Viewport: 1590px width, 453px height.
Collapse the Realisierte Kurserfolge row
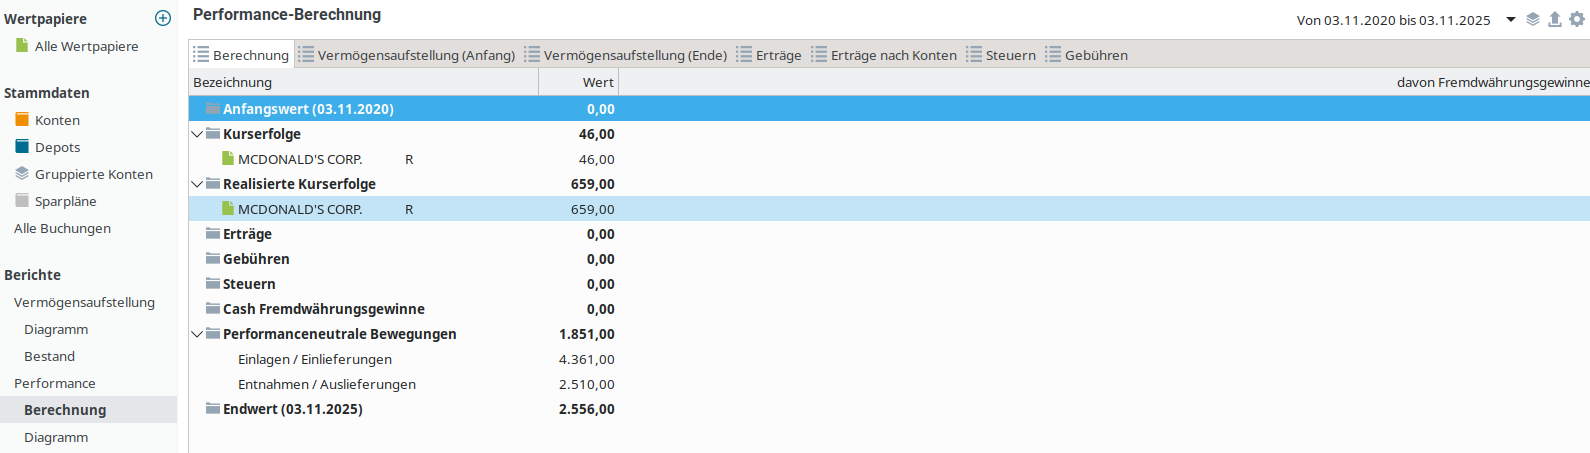tap(197, 184)
